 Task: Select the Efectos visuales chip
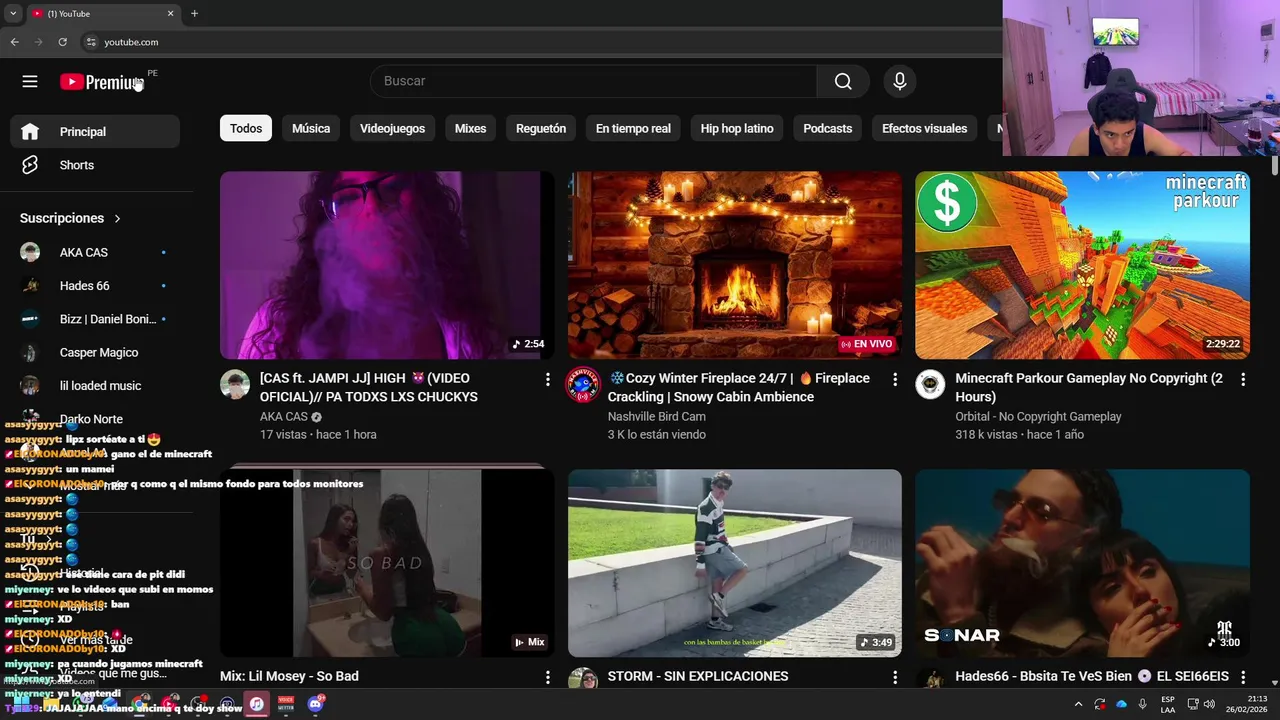coord(924,128)
